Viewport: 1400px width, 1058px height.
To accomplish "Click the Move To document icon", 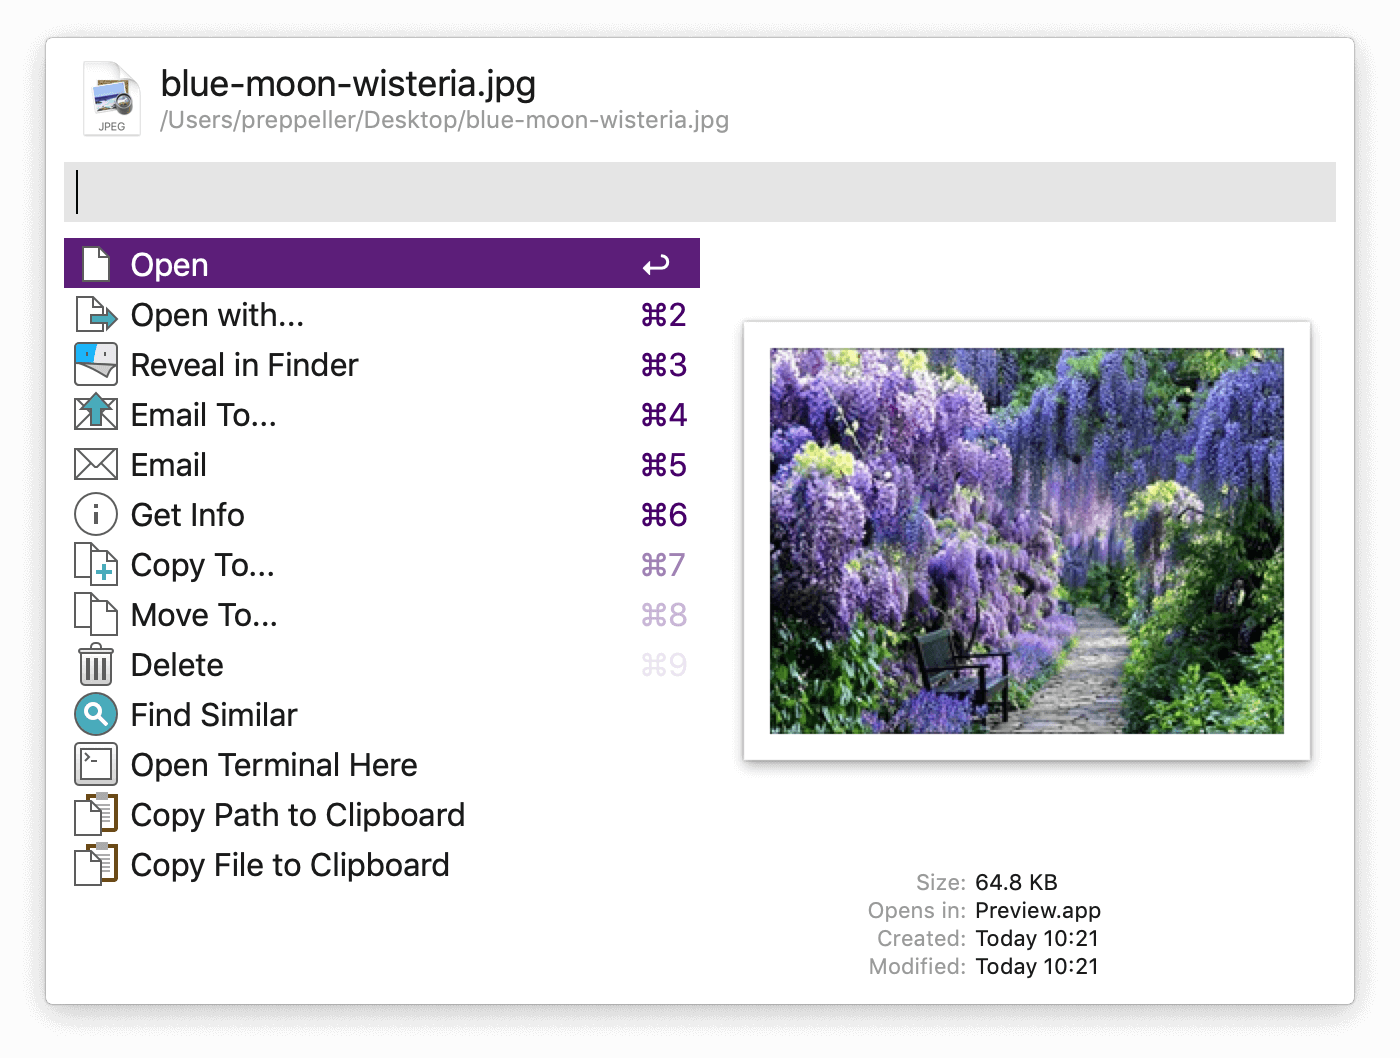I will point(94,614).
